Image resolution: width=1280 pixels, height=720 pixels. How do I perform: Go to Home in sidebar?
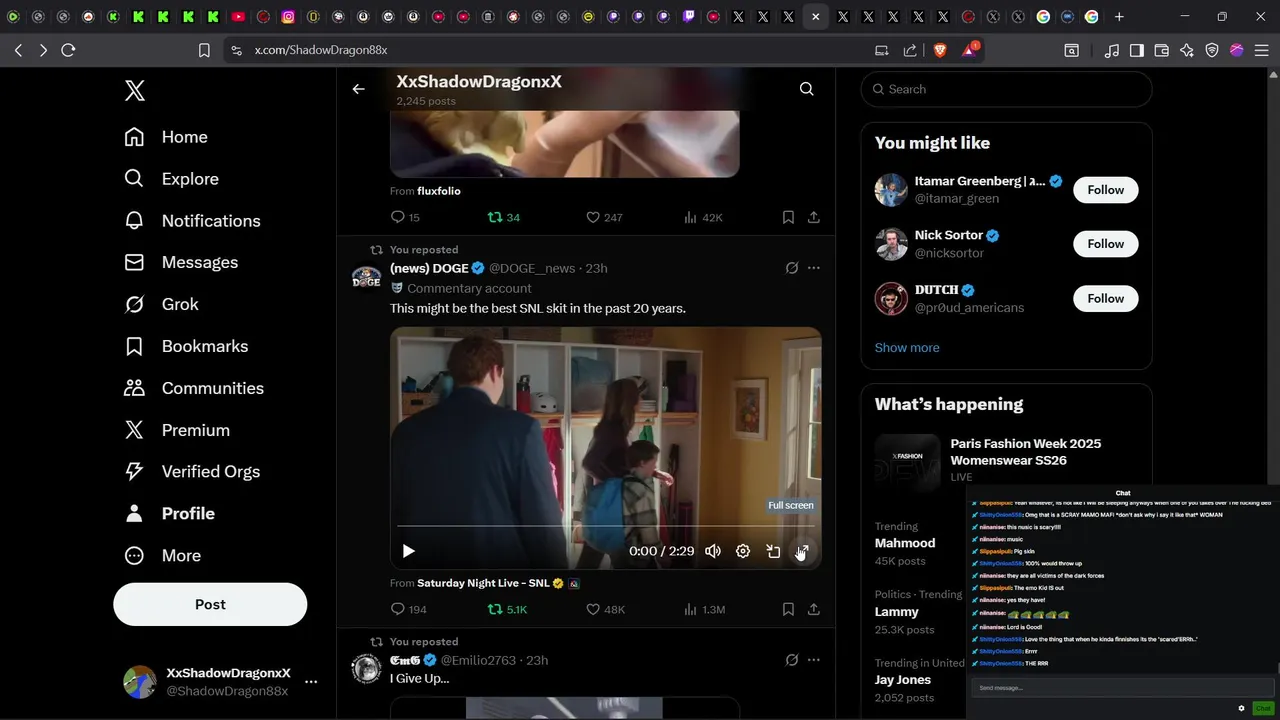pos(166,137)
